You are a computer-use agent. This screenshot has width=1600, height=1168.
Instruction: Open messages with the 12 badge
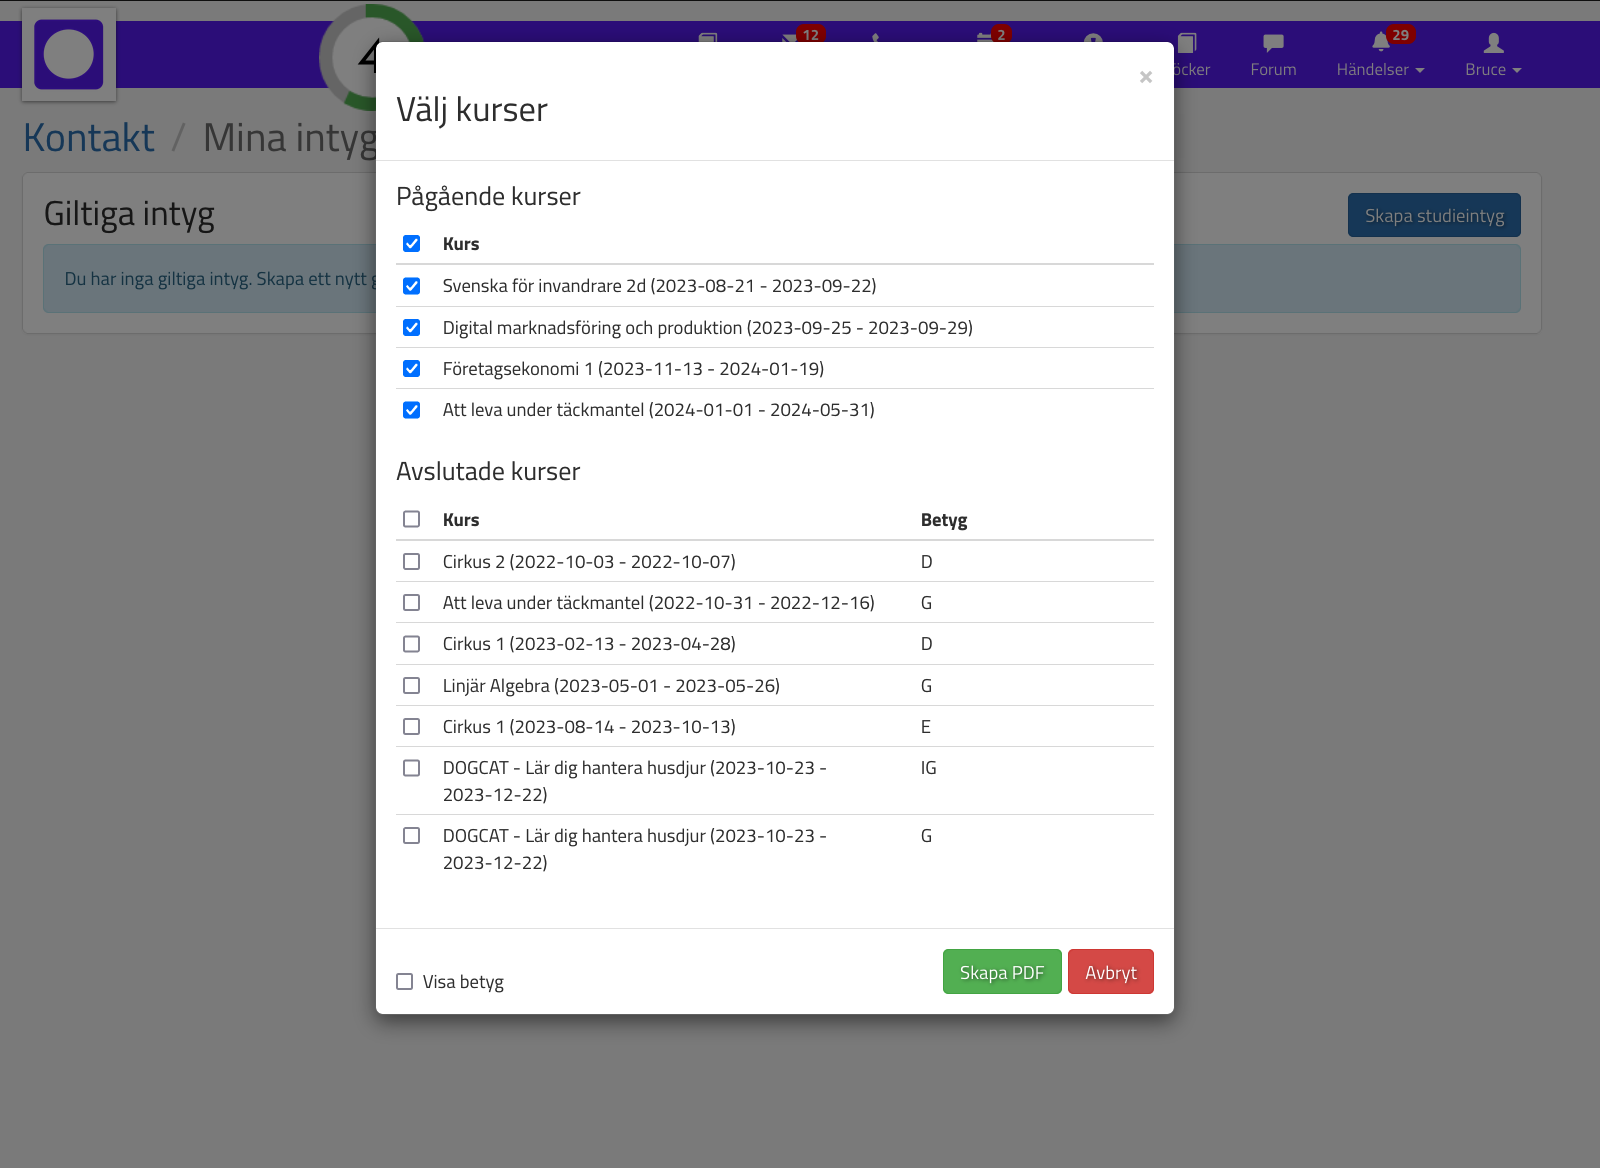click(x=790, y=38)
